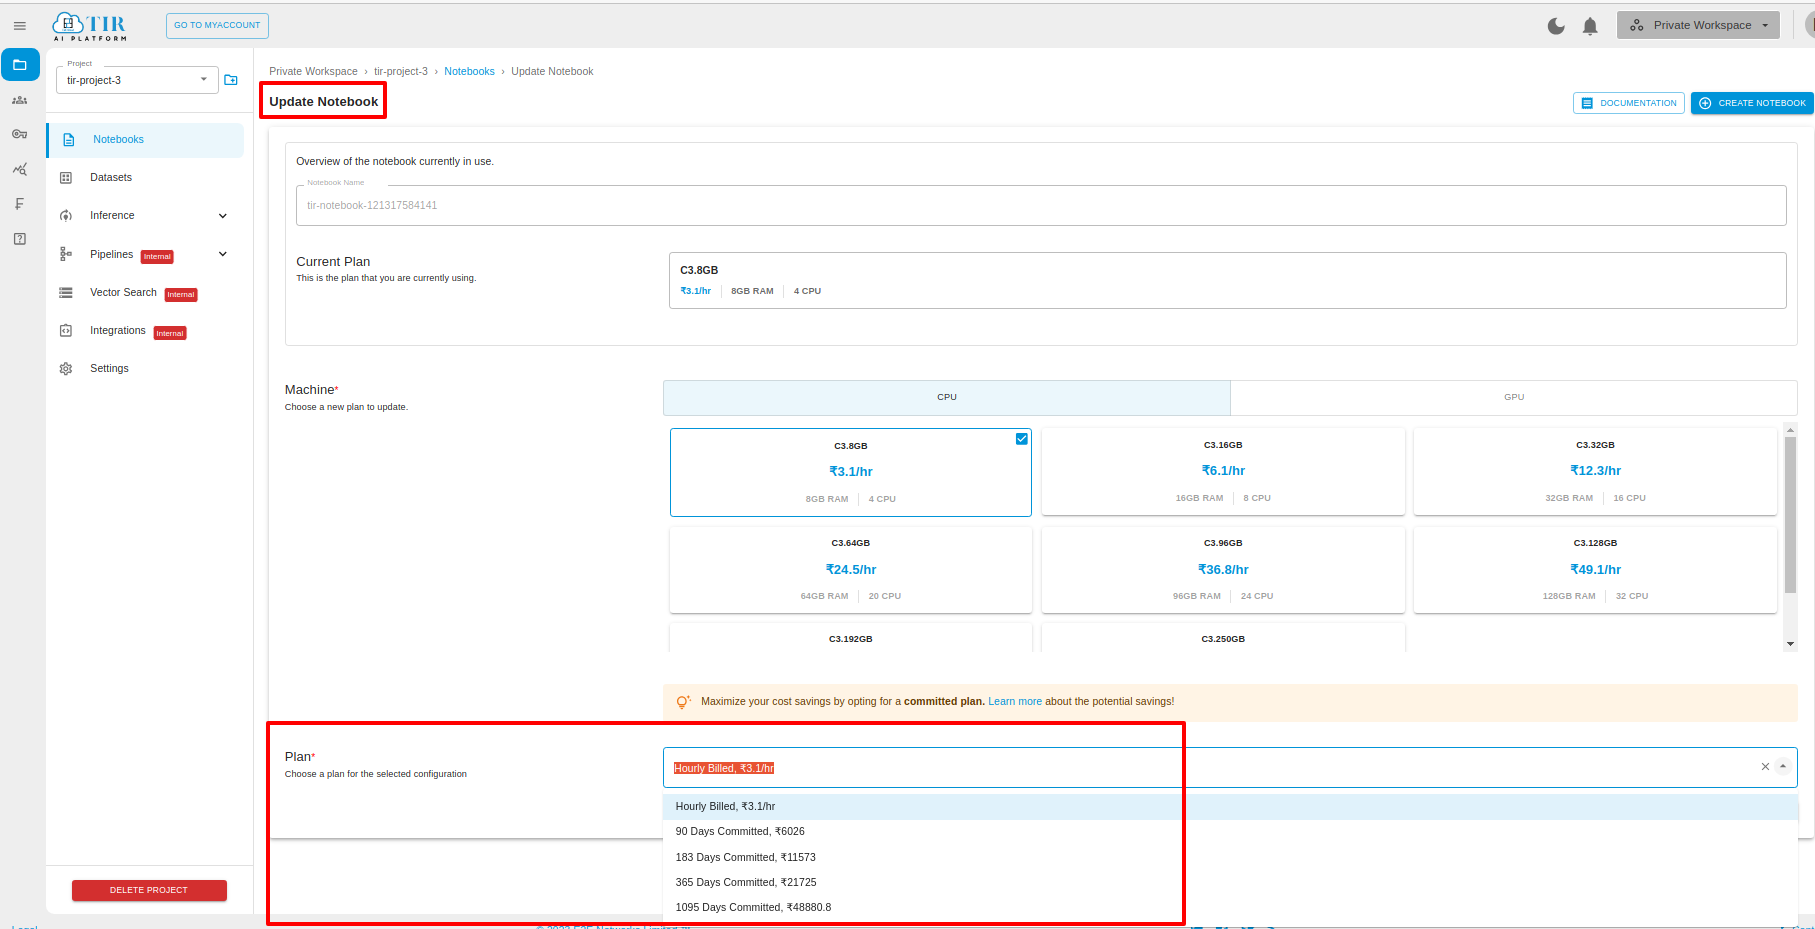The width and height of the screenshot is (1815, 929).
Task: Uncheck the C3.8GB selected checkbox
Action: (x=1021, y=439)
